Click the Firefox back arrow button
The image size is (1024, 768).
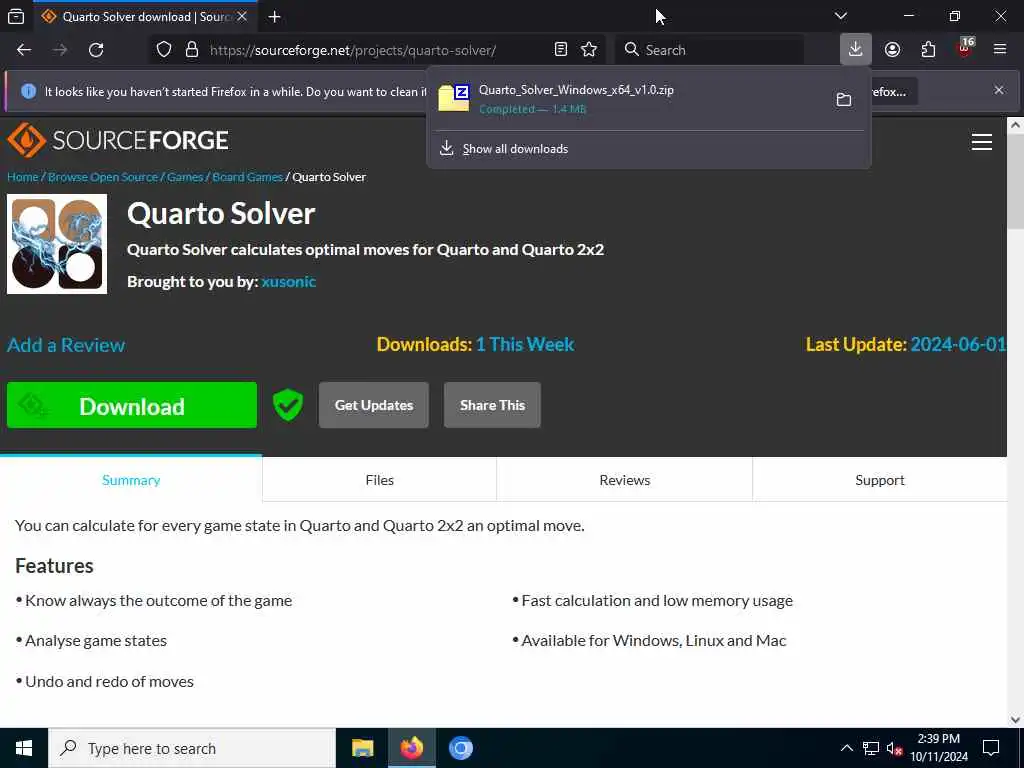click(x=24, y=50)
